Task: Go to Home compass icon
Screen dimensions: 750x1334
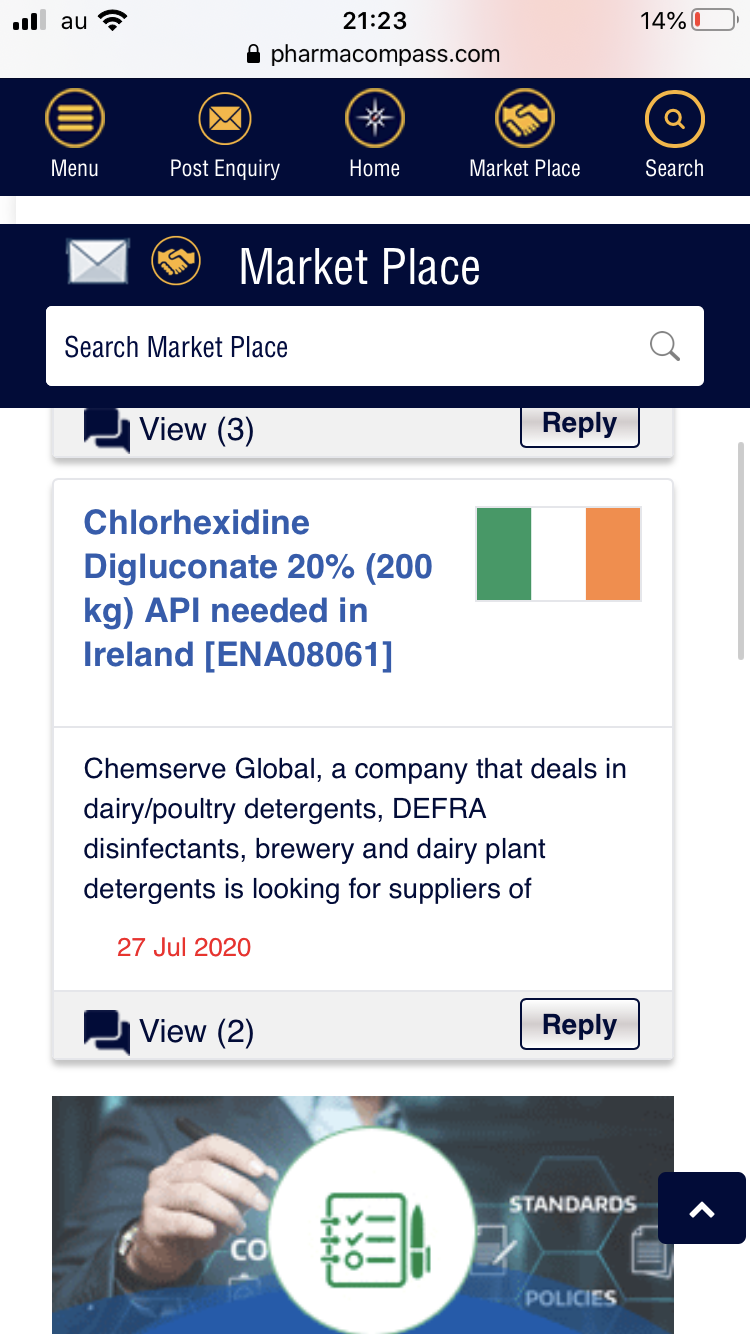Action: (x=375, y=121)
